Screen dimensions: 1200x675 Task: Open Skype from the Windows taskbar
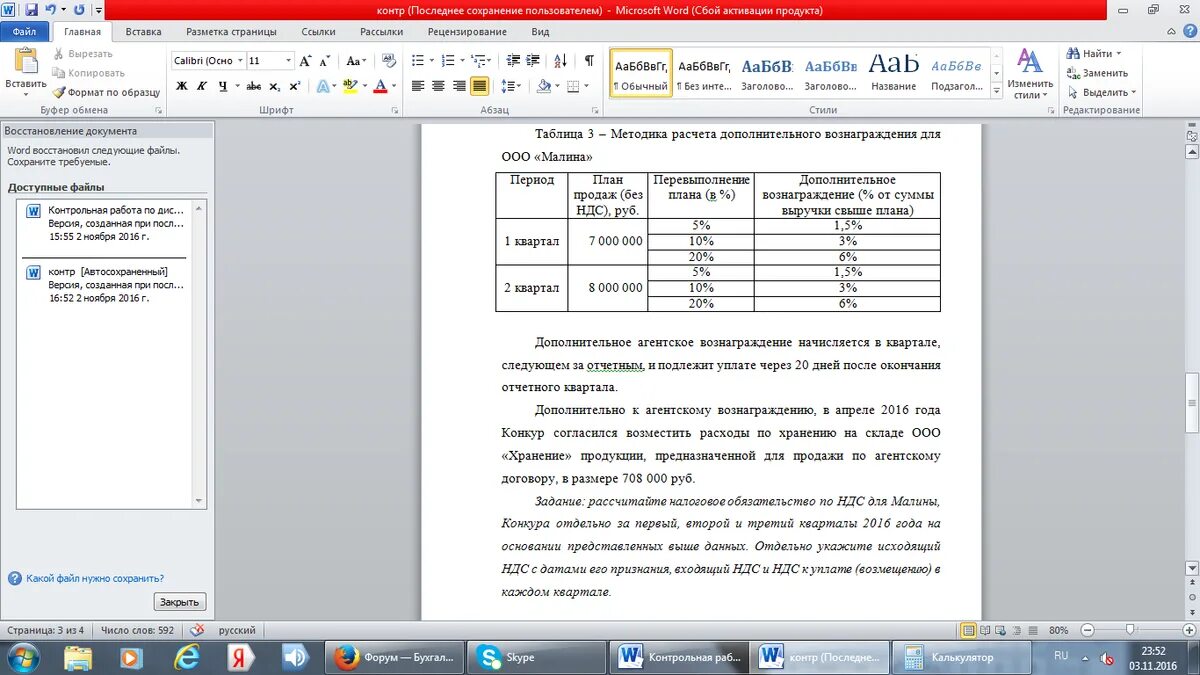coord(537,657)
